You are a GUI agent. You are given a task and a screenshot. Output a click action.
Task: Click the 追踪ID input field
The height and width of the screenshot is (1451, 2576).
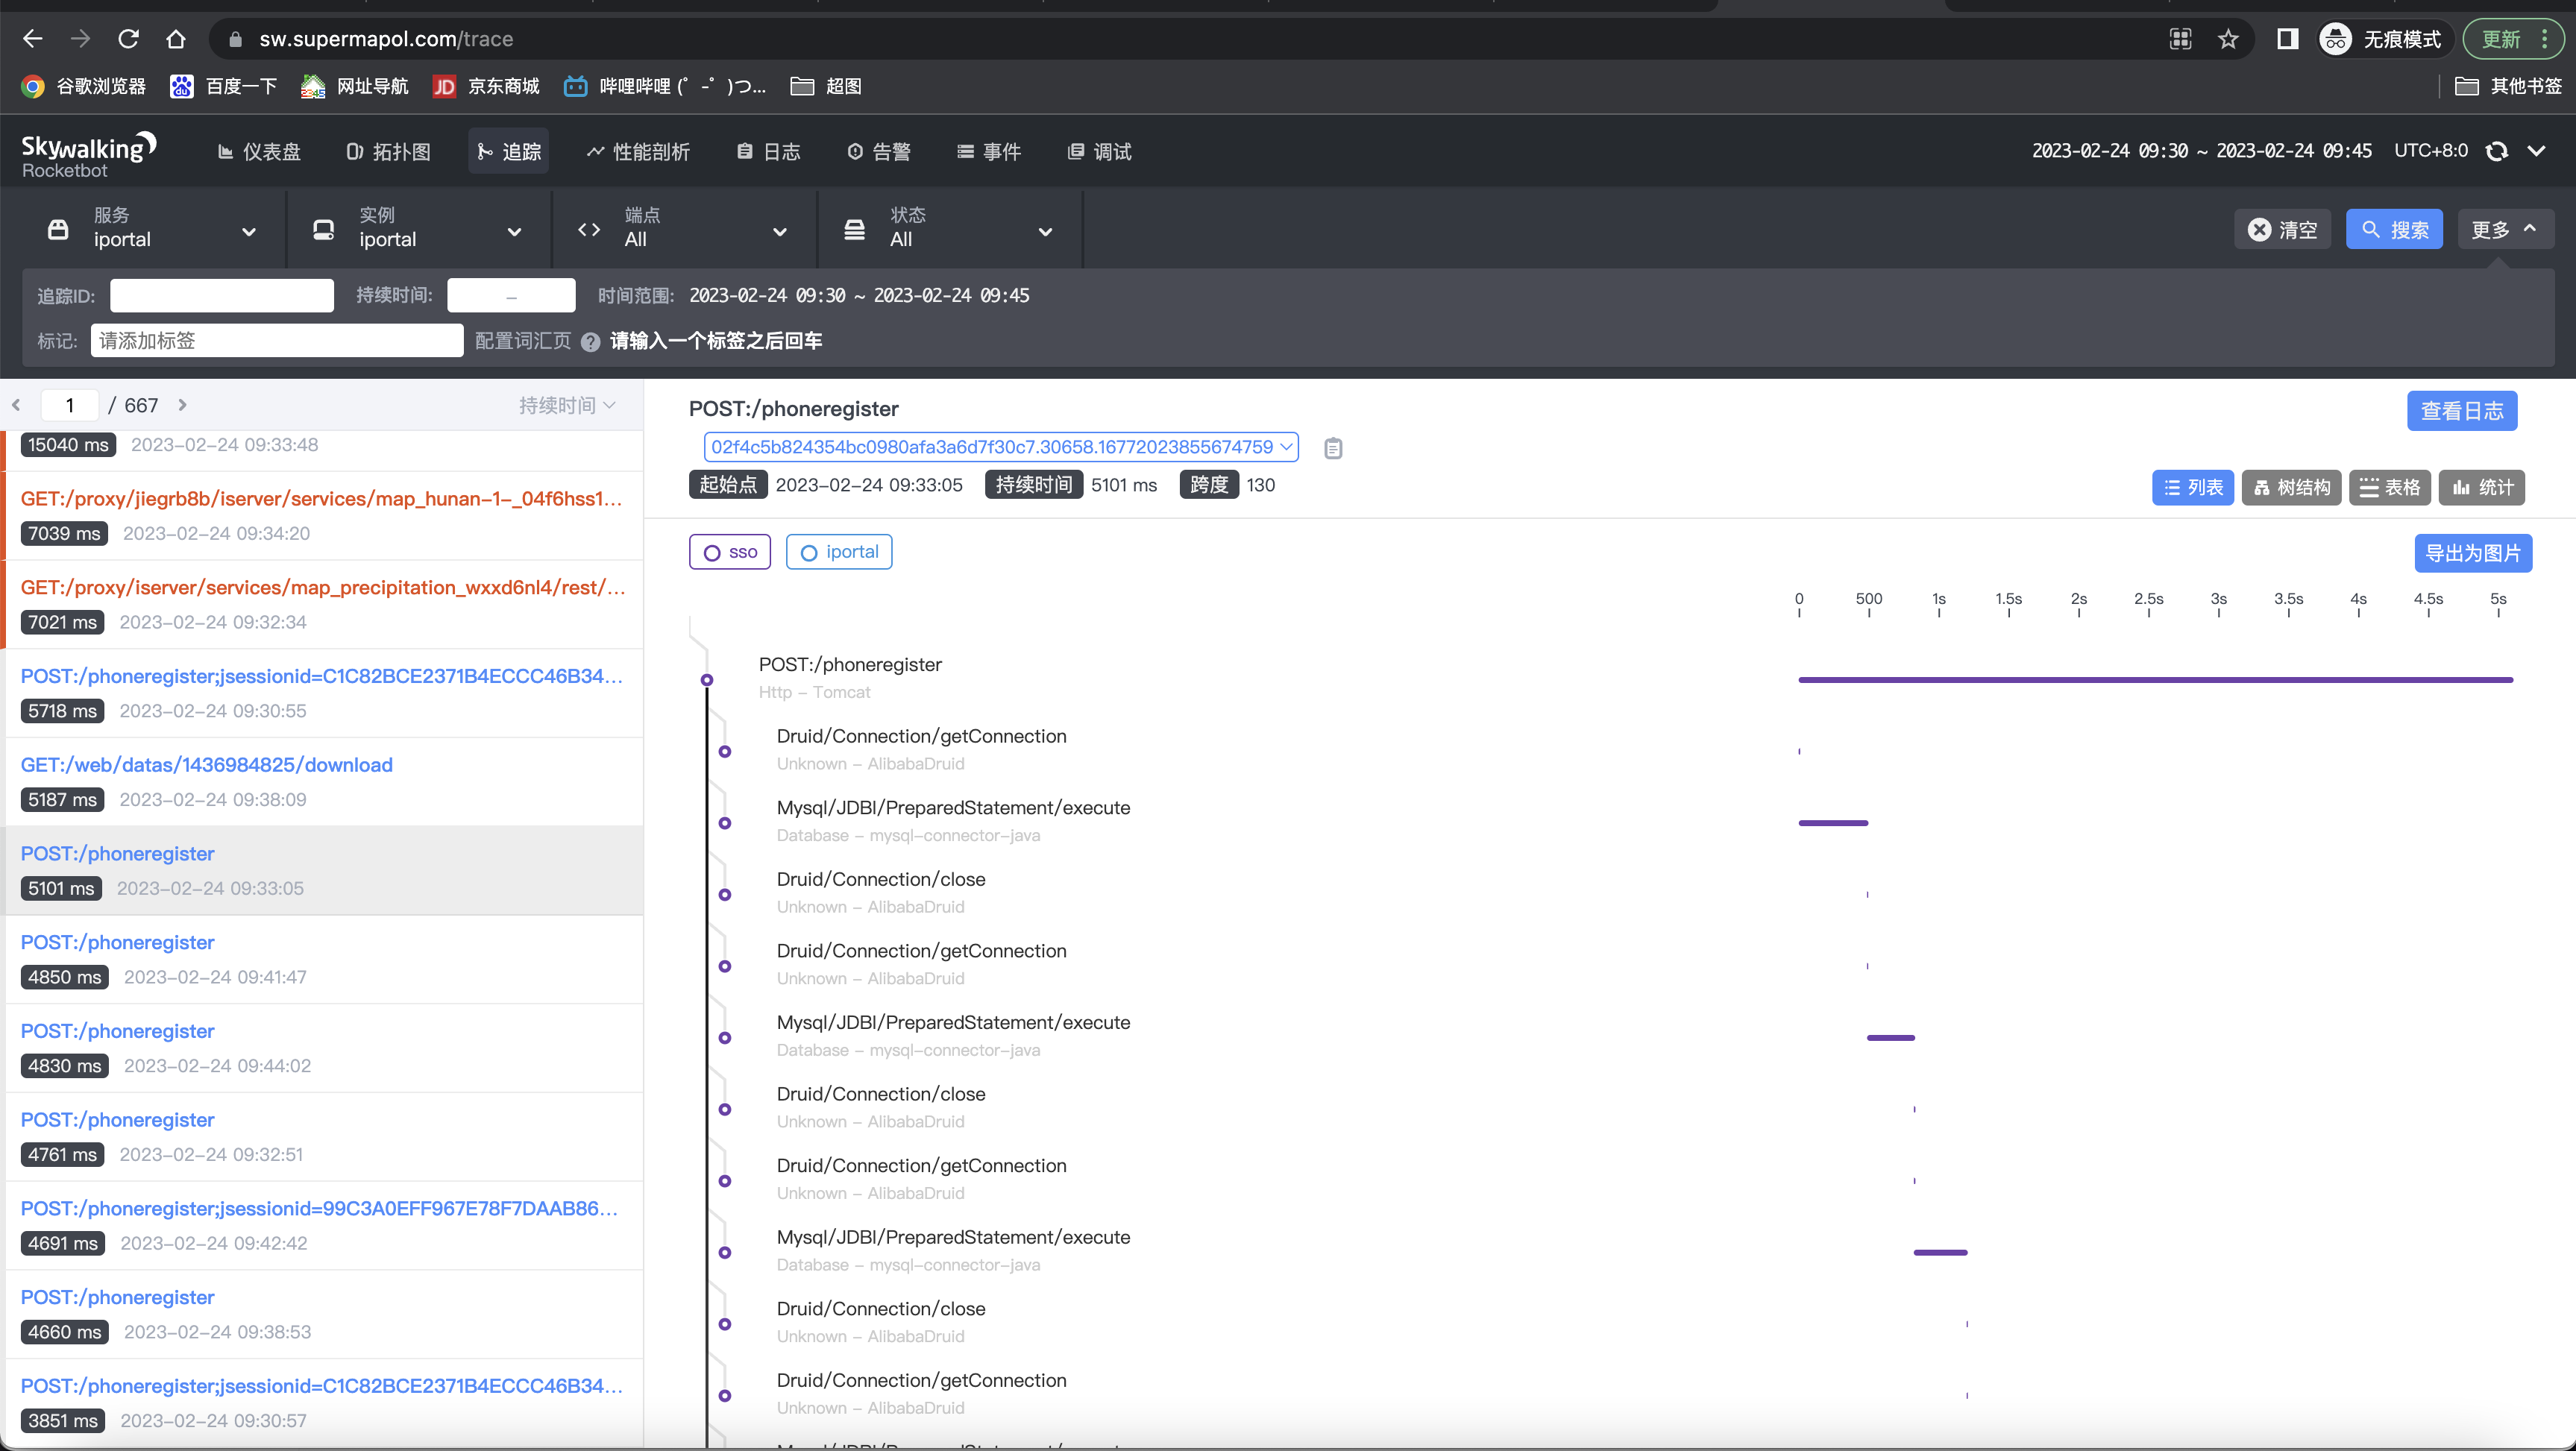tap(221, 296)
